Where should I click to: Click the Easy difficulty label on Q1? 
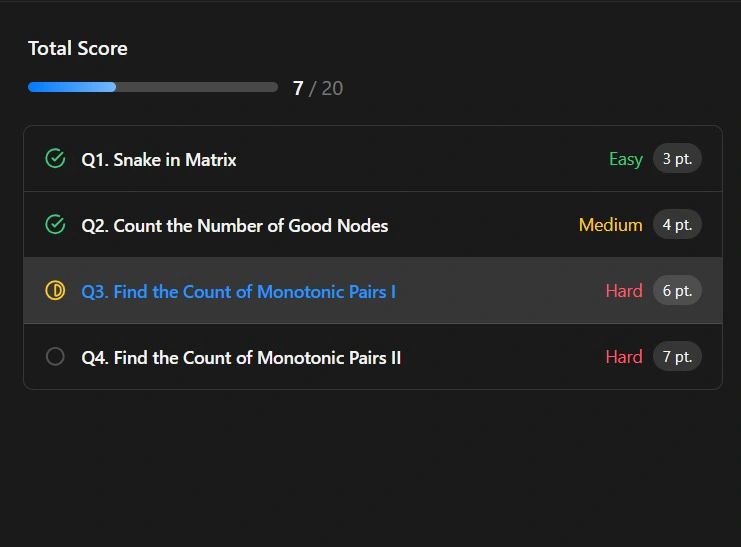click(626, 159)
